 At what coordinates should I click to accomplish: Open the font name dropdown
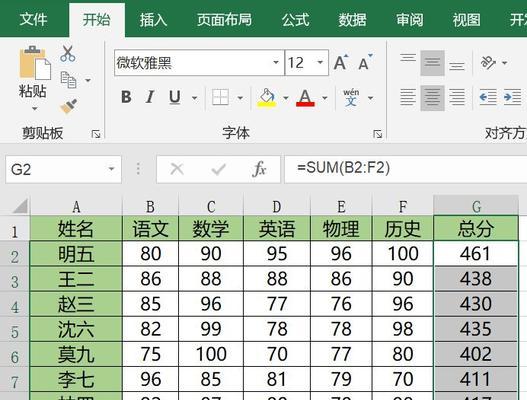[x=276, y=63]
